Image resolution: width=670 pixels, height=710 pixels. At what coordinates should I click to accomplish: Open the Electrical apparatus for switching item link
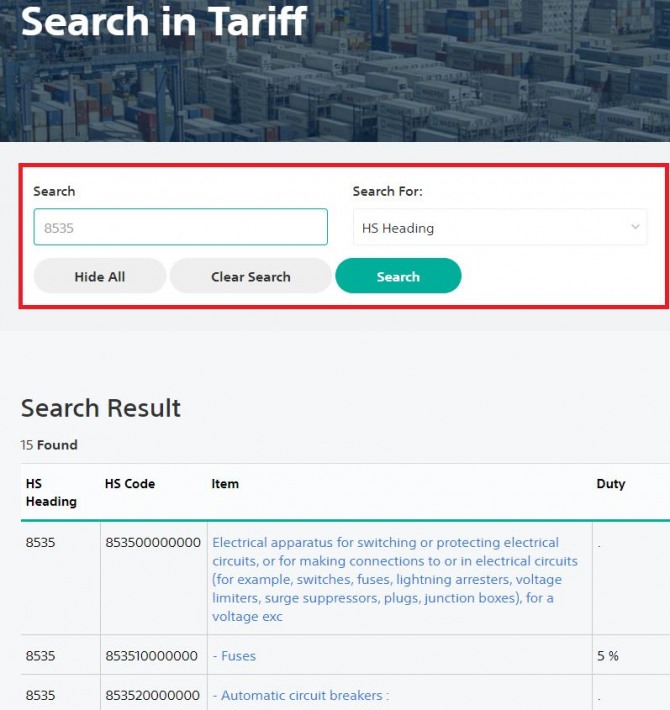point(395,579)
